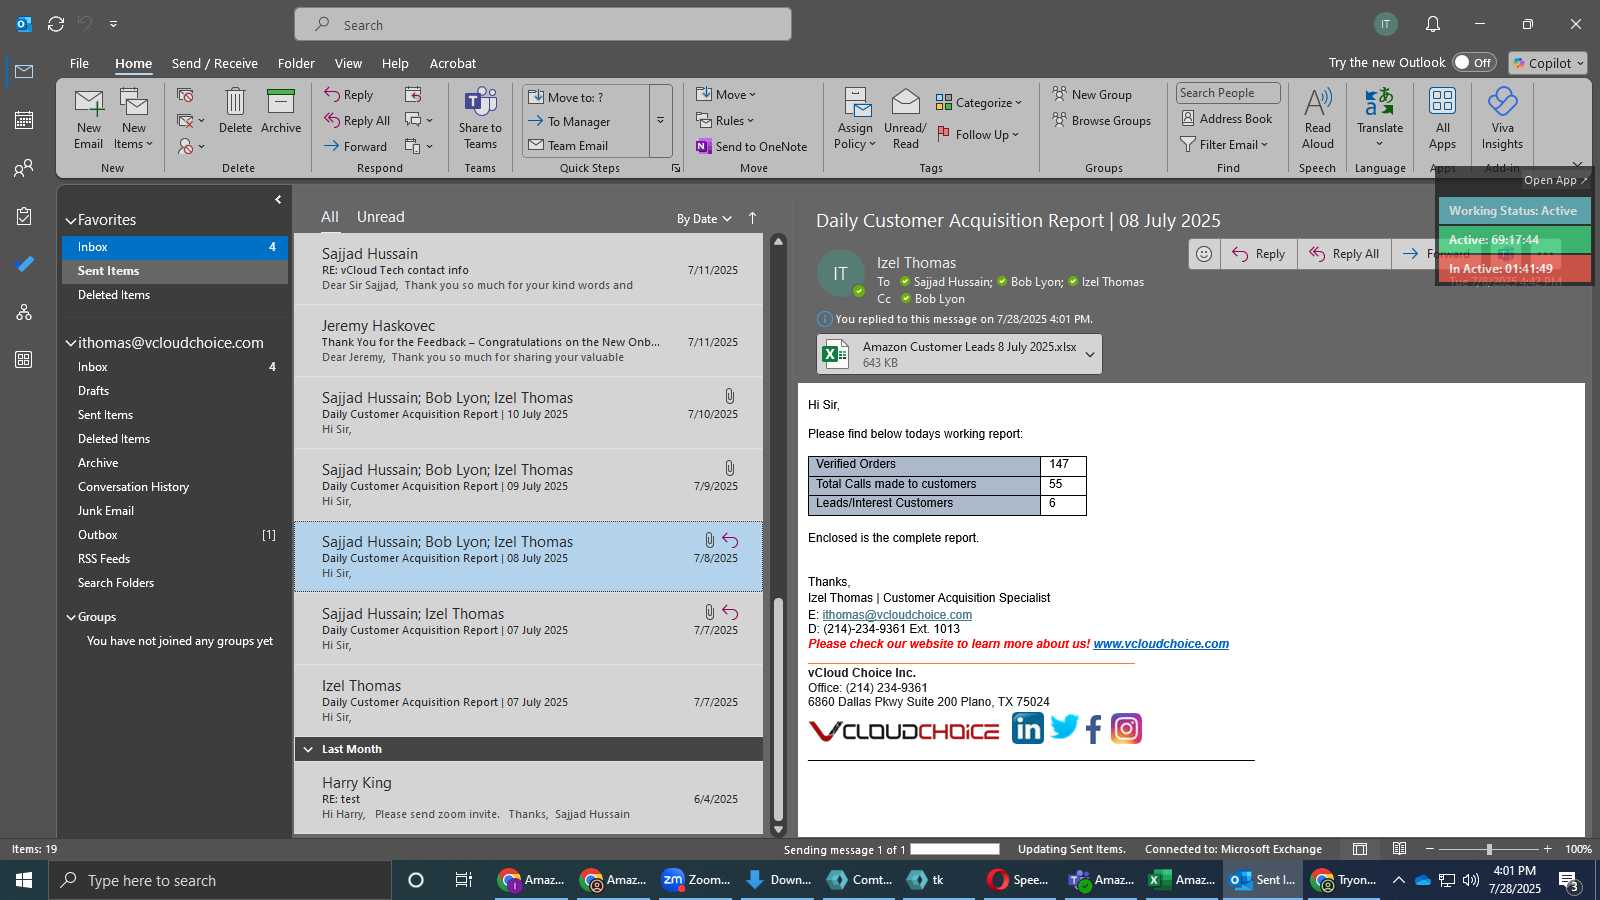
Task: Forward the email from the ribbon
Action: pos(355,146)
